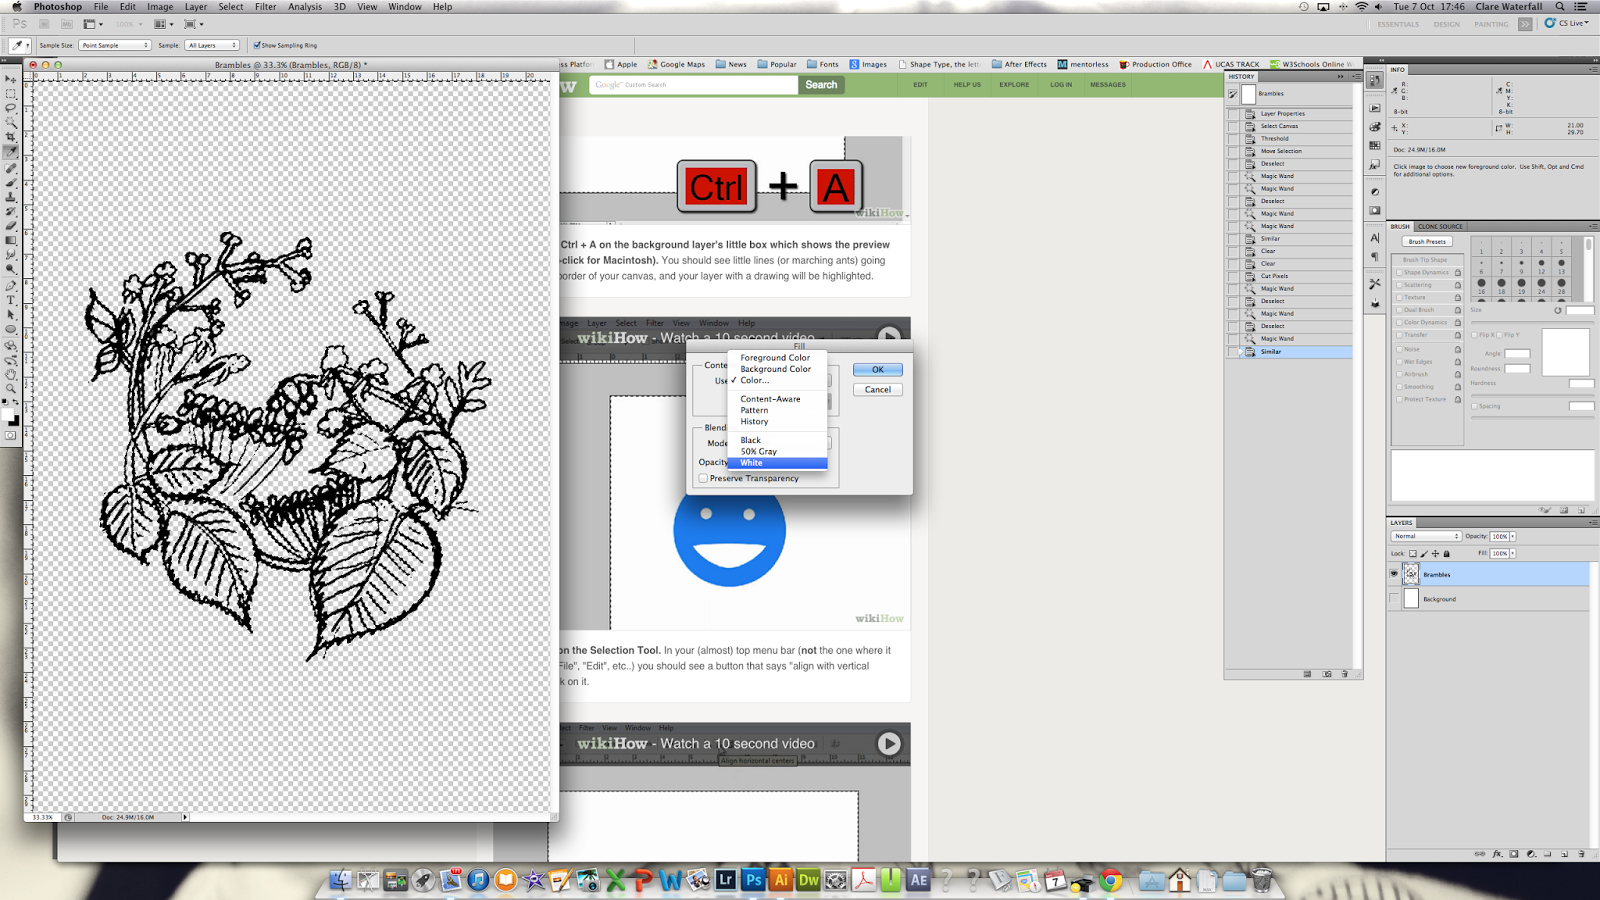Hide the Brambles layer
The image size is (1600, 900).
pos(1394,574)
